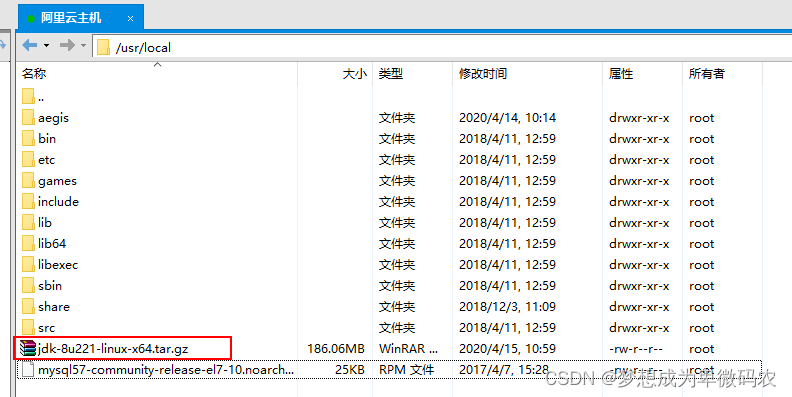
Task: Select the lib folder icon
Action: [x=28, y=223]
